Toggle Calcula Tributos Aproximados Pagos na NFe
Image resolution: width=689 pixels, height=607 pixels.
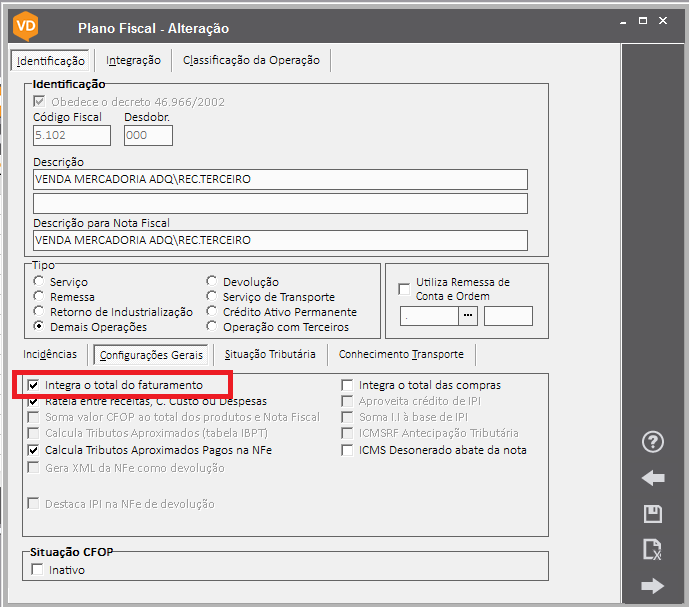coord(33,450)
